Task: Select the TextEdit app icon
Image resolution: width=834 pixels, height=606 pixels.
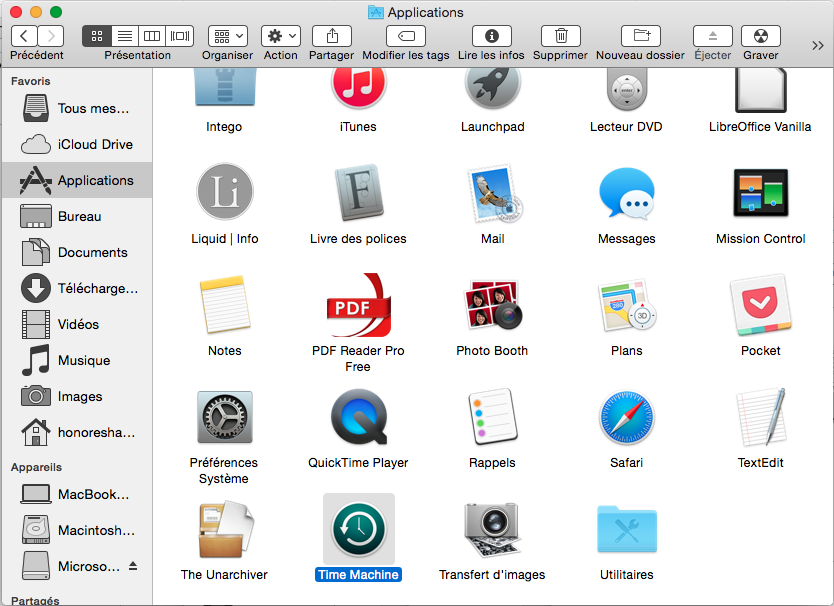Action: pos(761,417)
